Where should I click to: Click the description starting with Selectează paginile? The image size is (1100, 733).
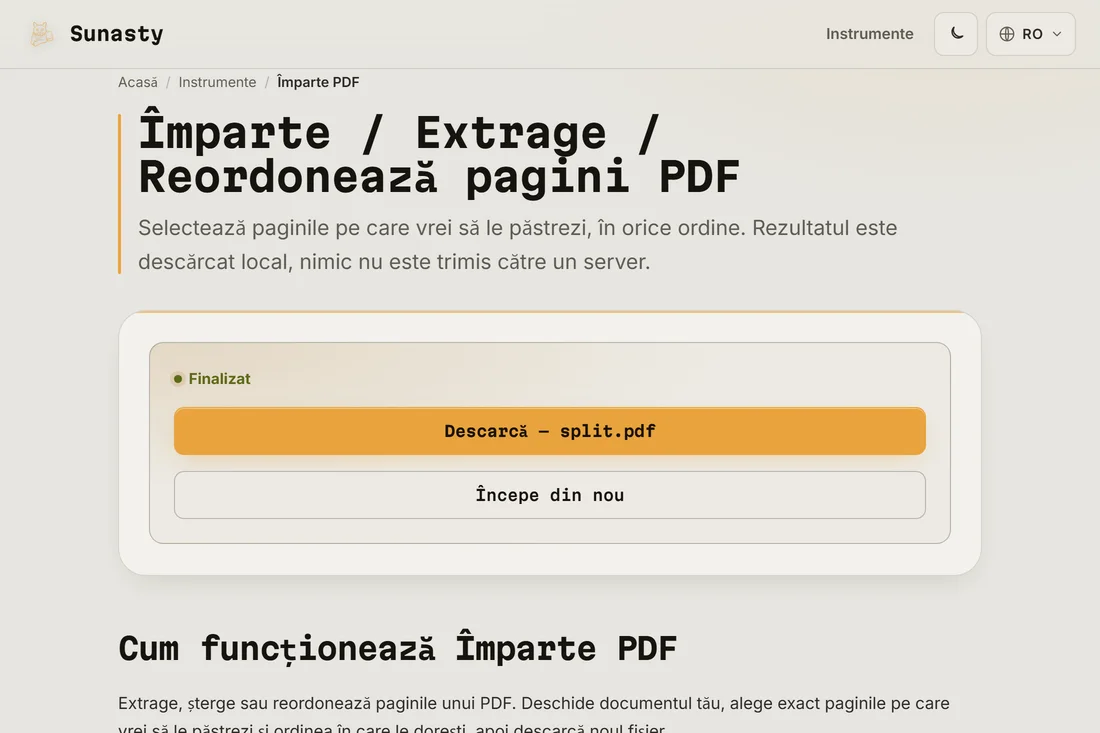518,245
